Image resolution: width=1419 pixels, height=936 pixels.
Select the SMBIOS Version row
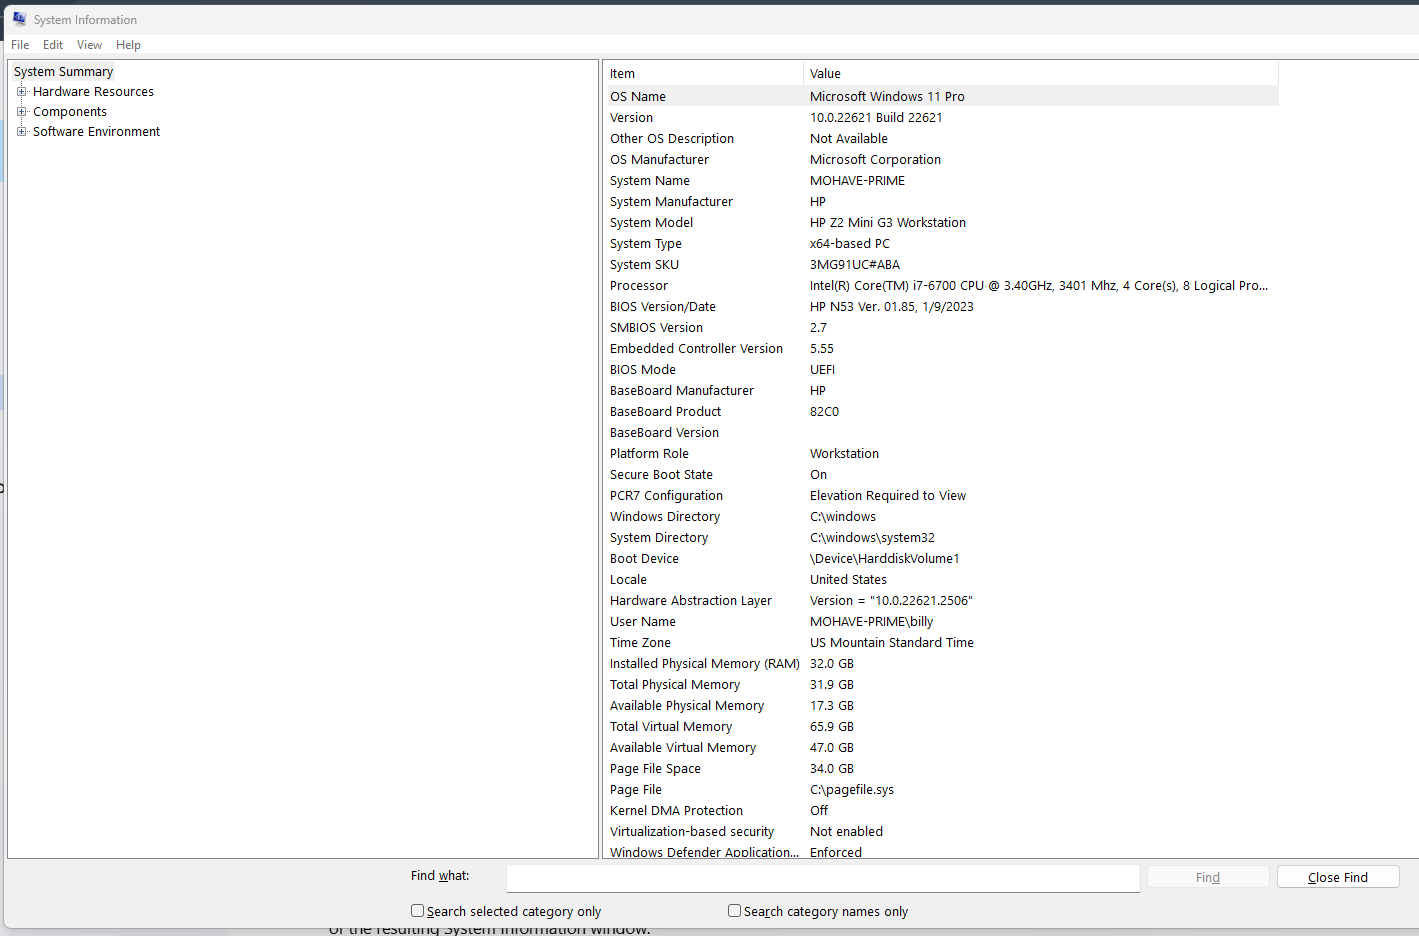tap(941, 328)
